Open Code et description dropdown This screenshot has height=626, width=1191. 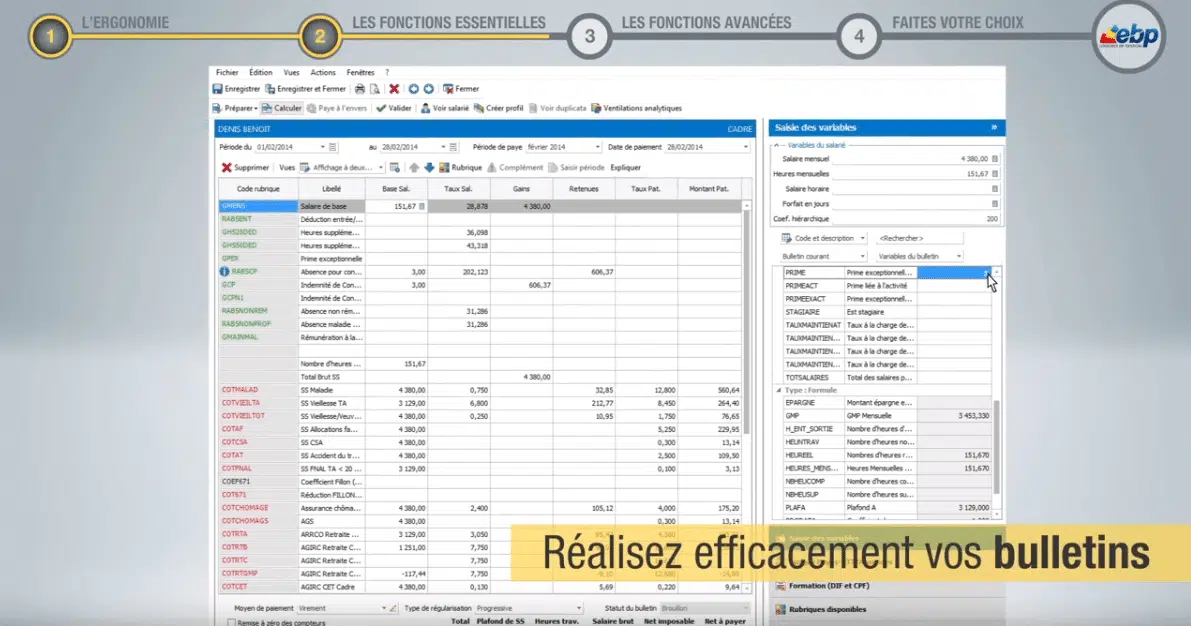click(x=824, y=238)
